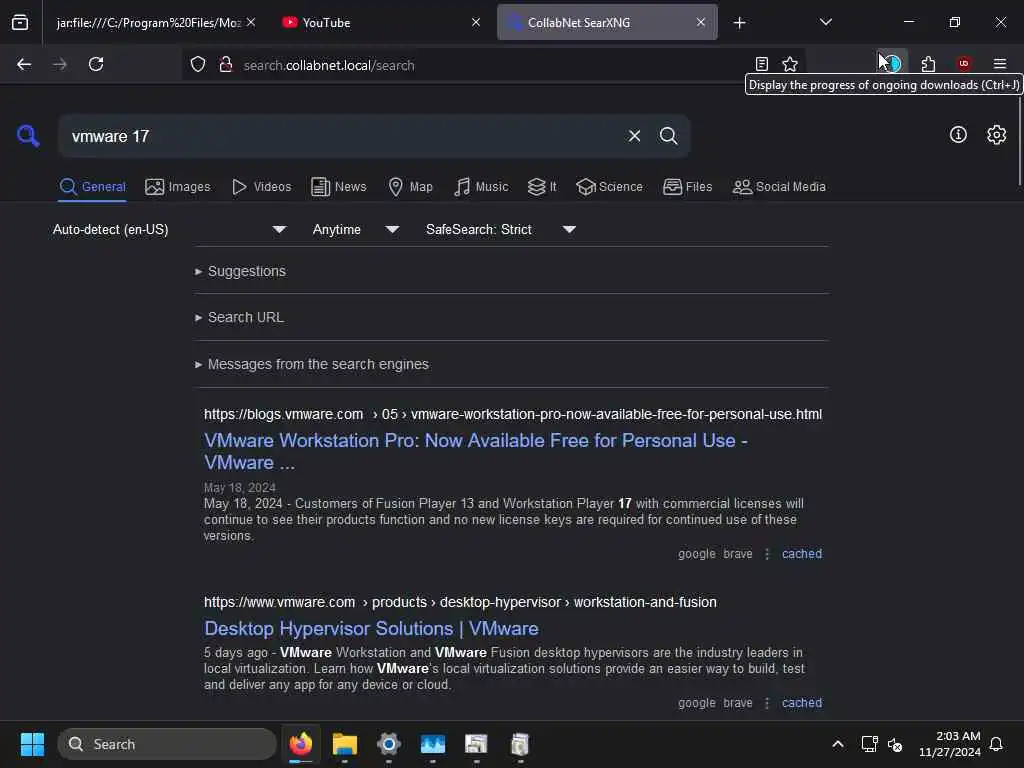Select the Images search category

tap(178, 187)
